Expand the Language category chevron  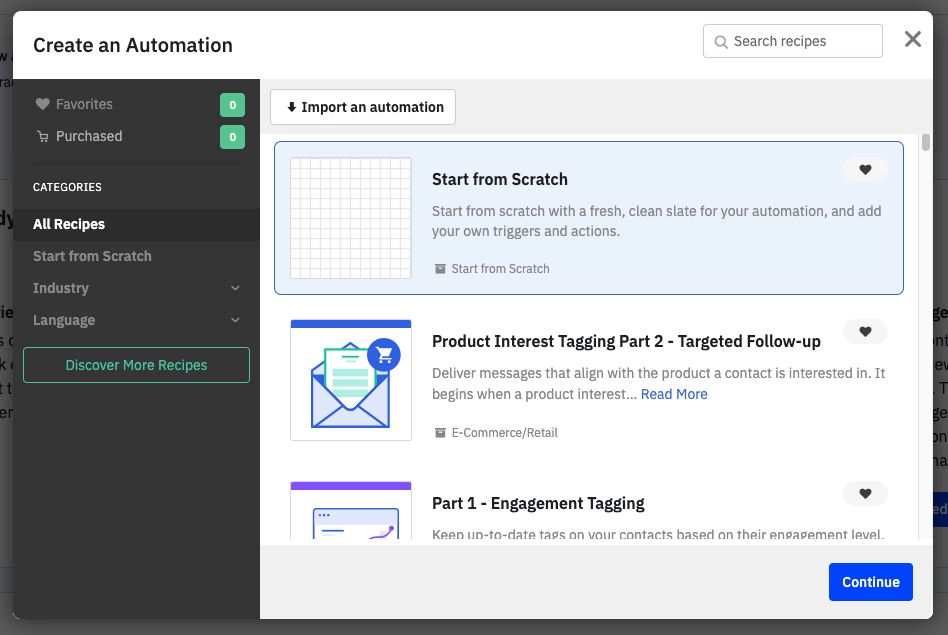[235, 320]
